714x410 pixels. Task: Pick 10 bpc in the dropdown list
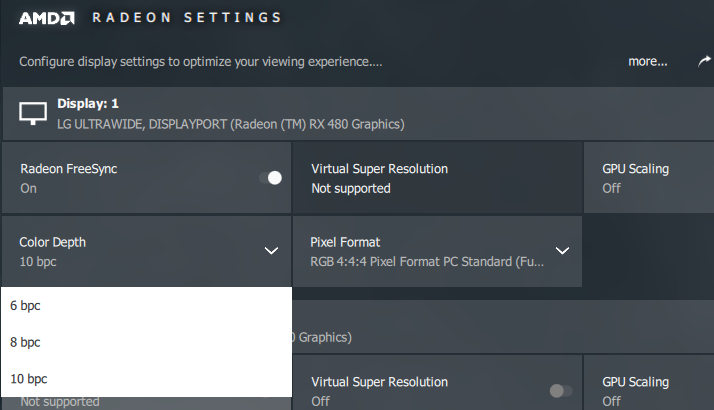(x=146, y=379)
